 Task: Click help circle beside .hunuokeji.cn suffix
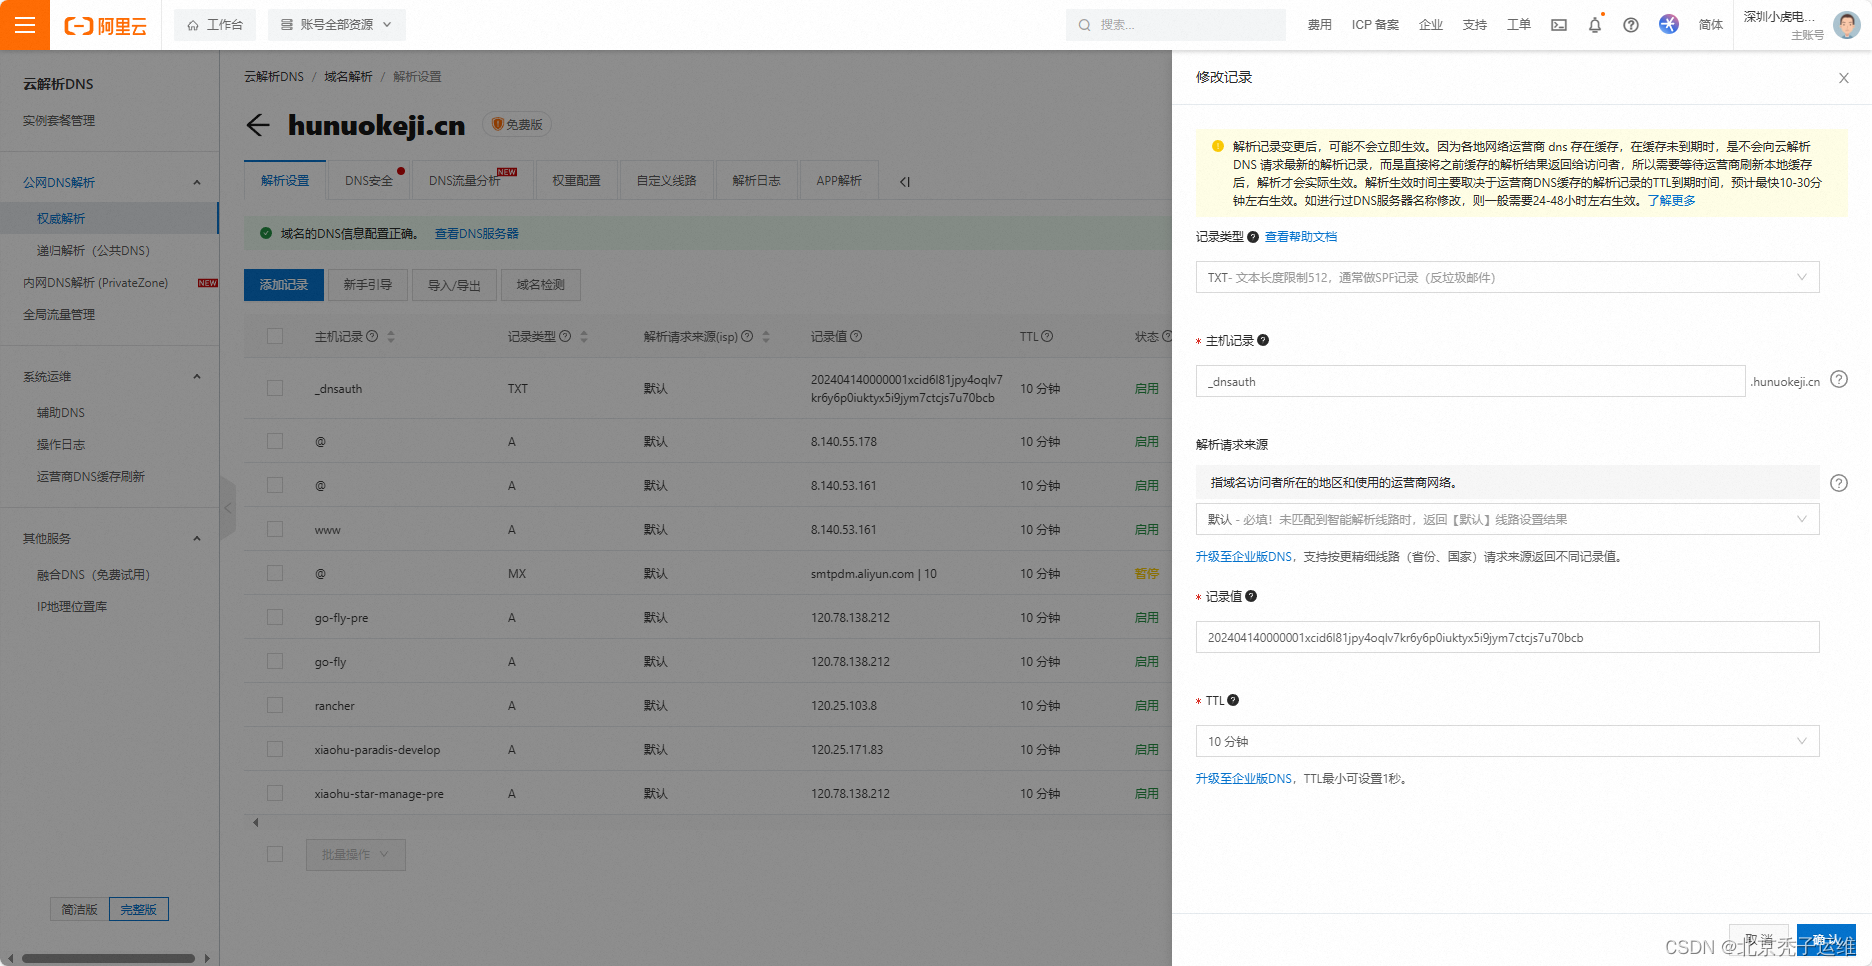[x=1839, y=379]
